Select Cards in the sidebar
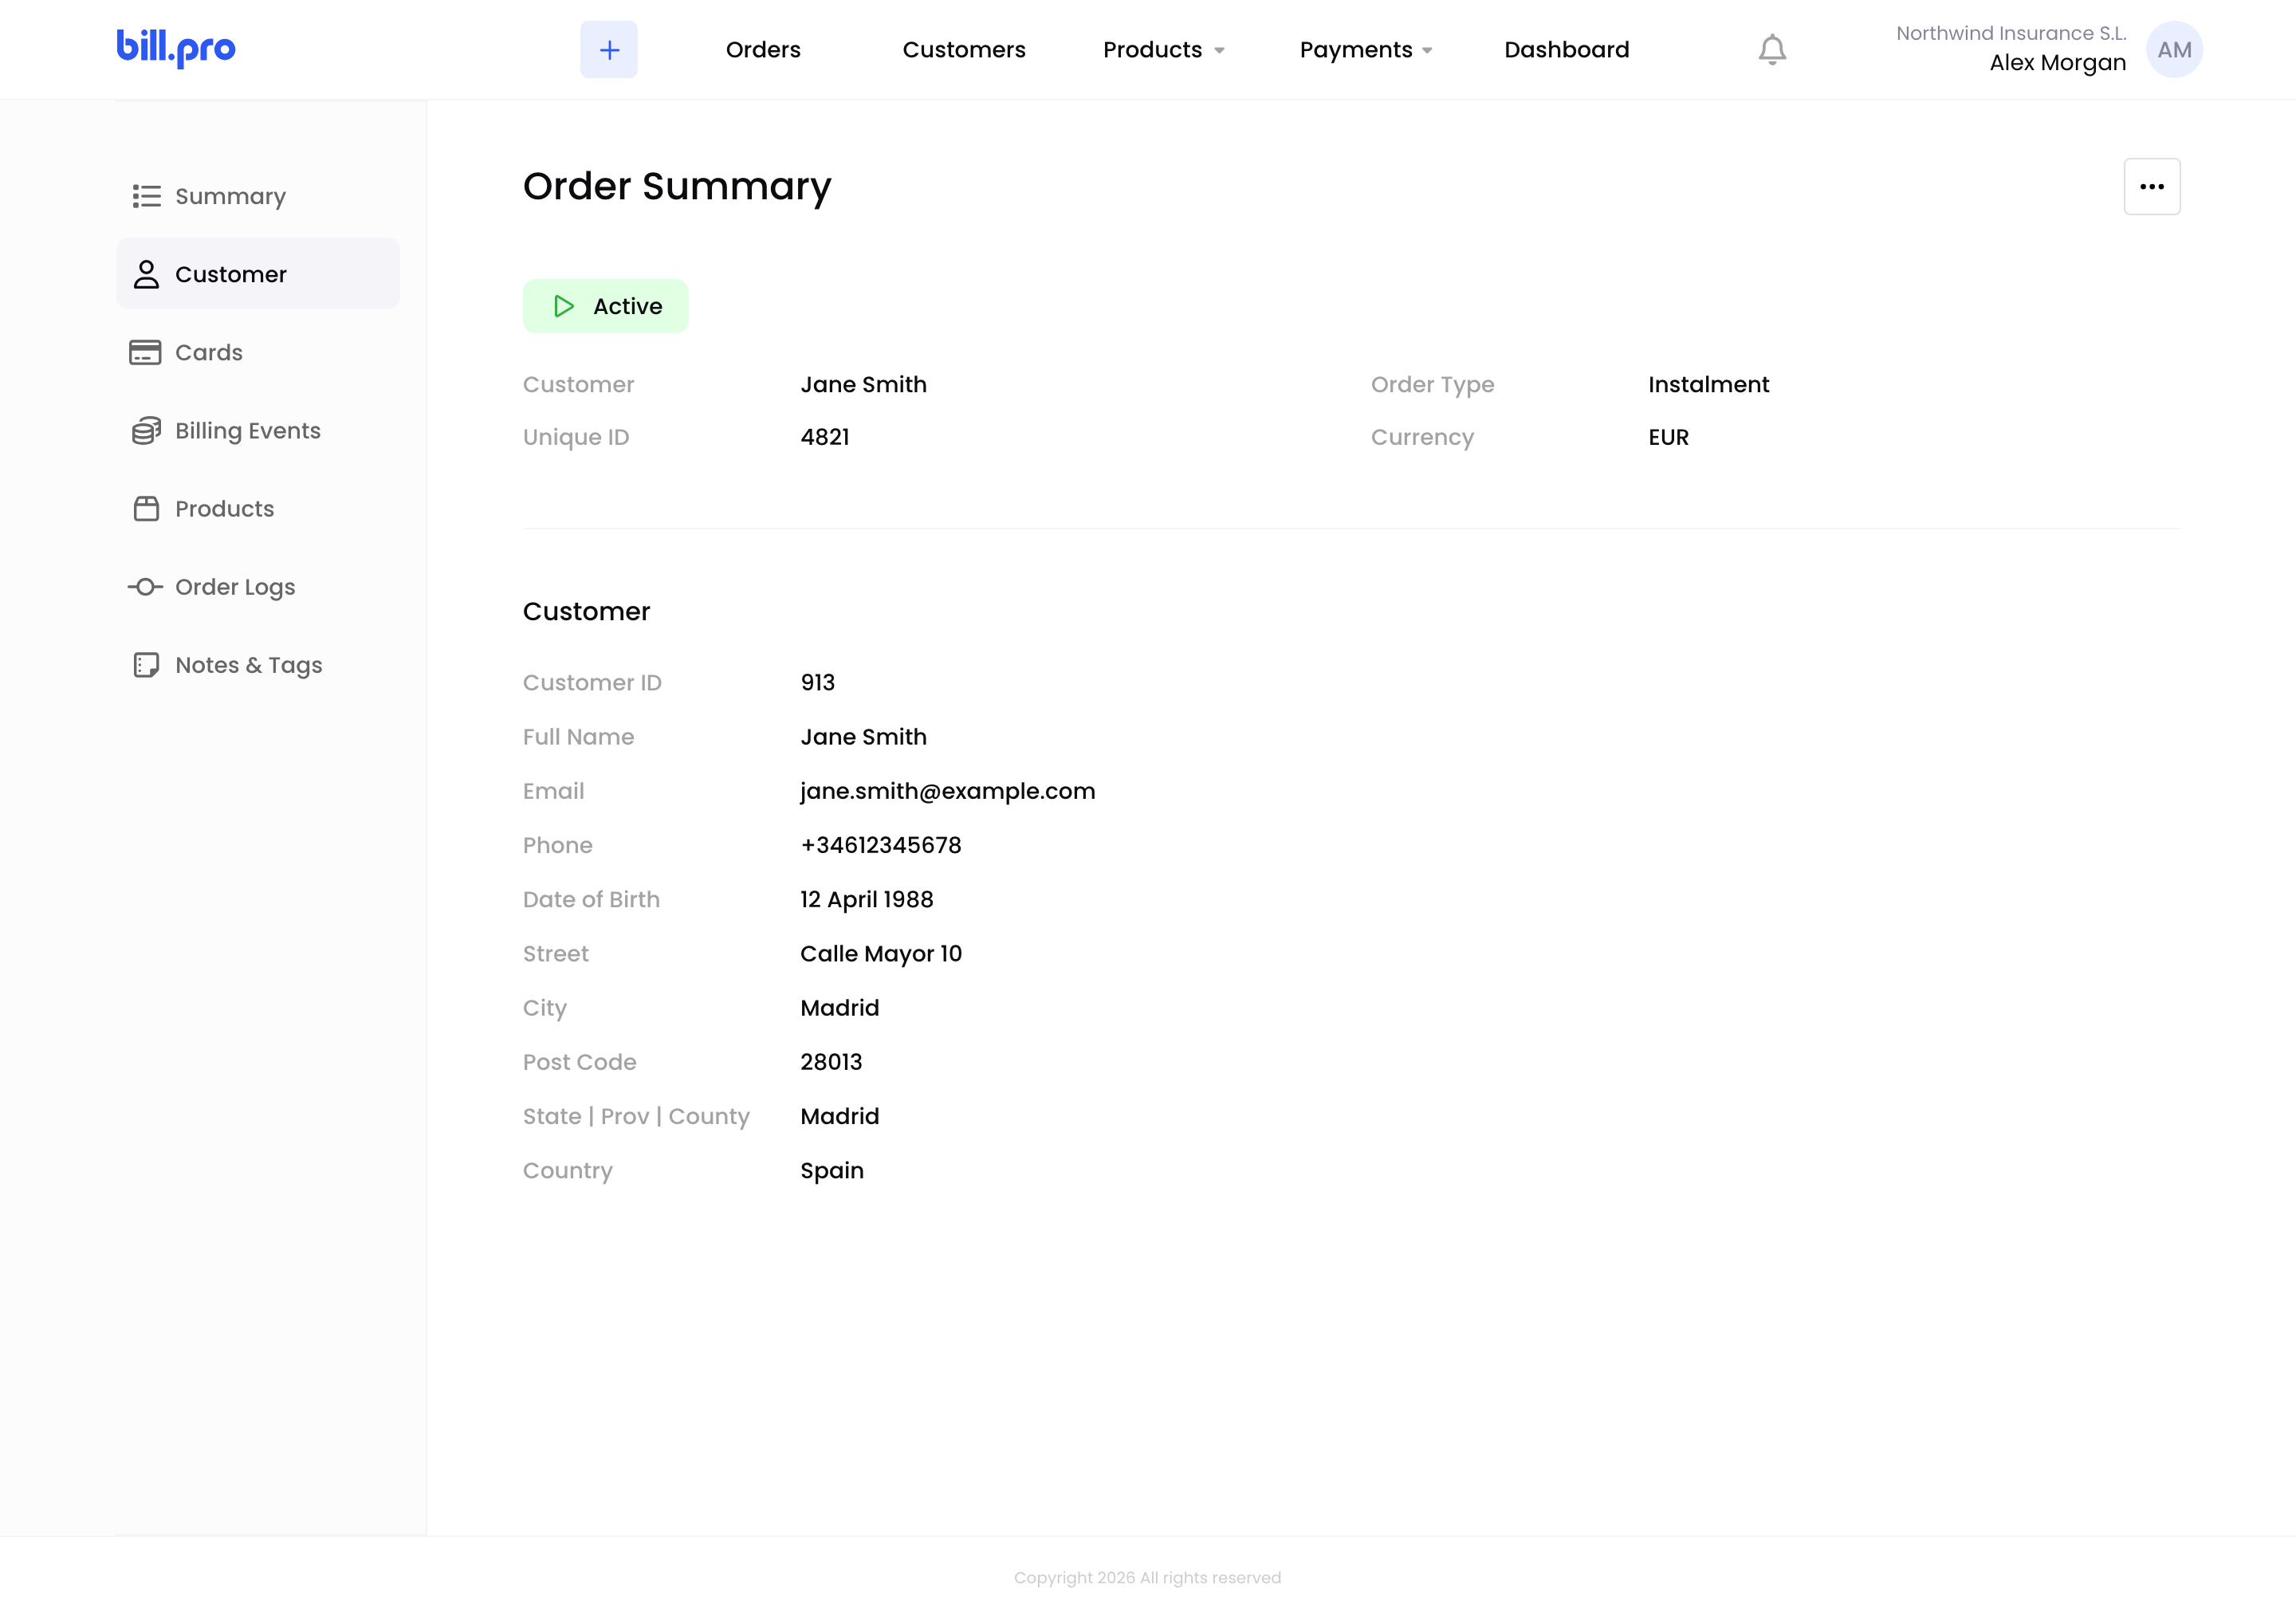 click(258, 352)
